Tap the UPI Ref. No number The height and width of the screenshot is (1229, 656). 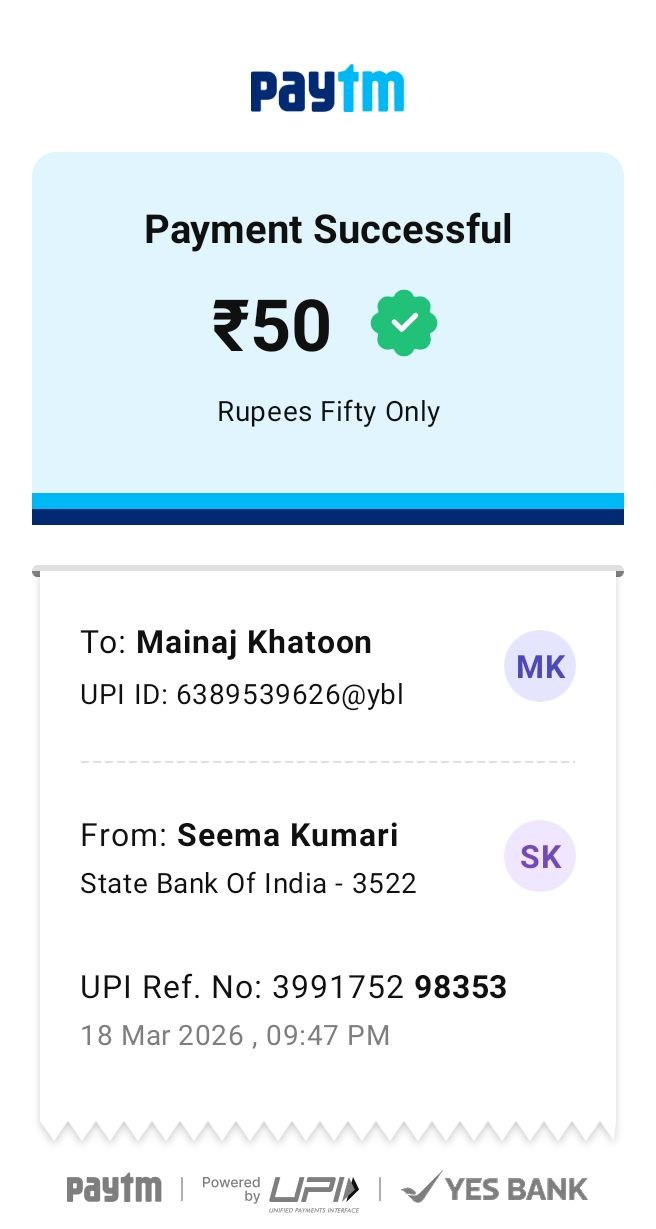(390, 988)
